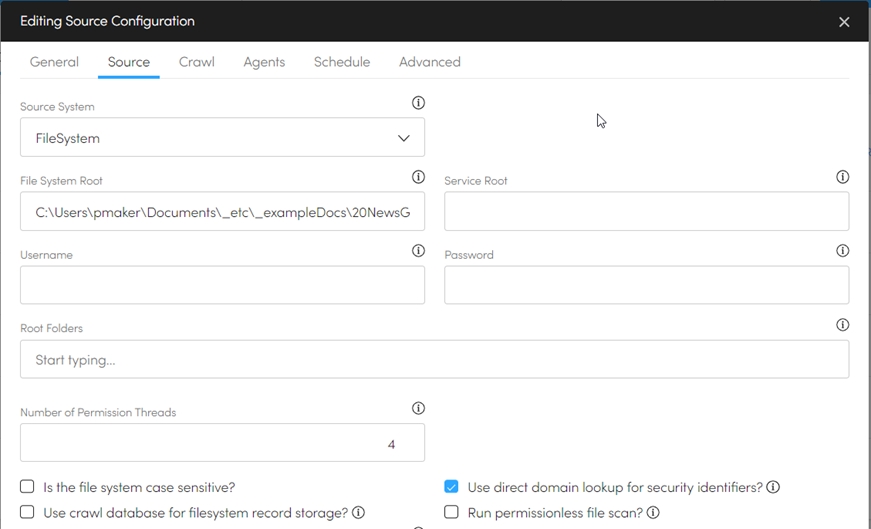This screenshot has height=529, width=871.
Task: Click info icon next to Source System
Action: point(418,103)
